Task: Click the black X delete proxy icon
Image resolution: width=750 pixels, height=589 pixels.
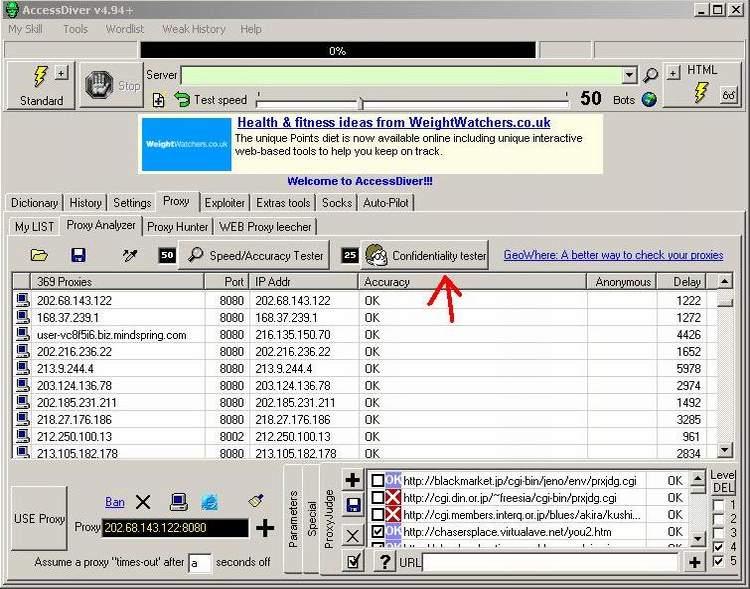Action: [143, 502]
